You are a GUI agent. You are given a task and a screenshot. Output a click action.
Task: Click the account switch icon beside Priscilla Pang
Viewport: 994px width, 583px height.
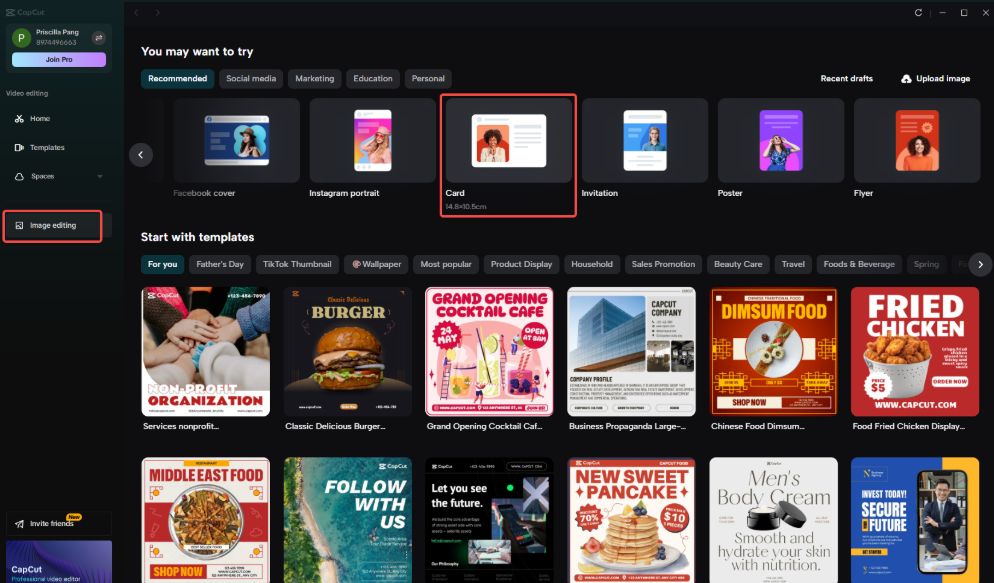coord(98,38)
